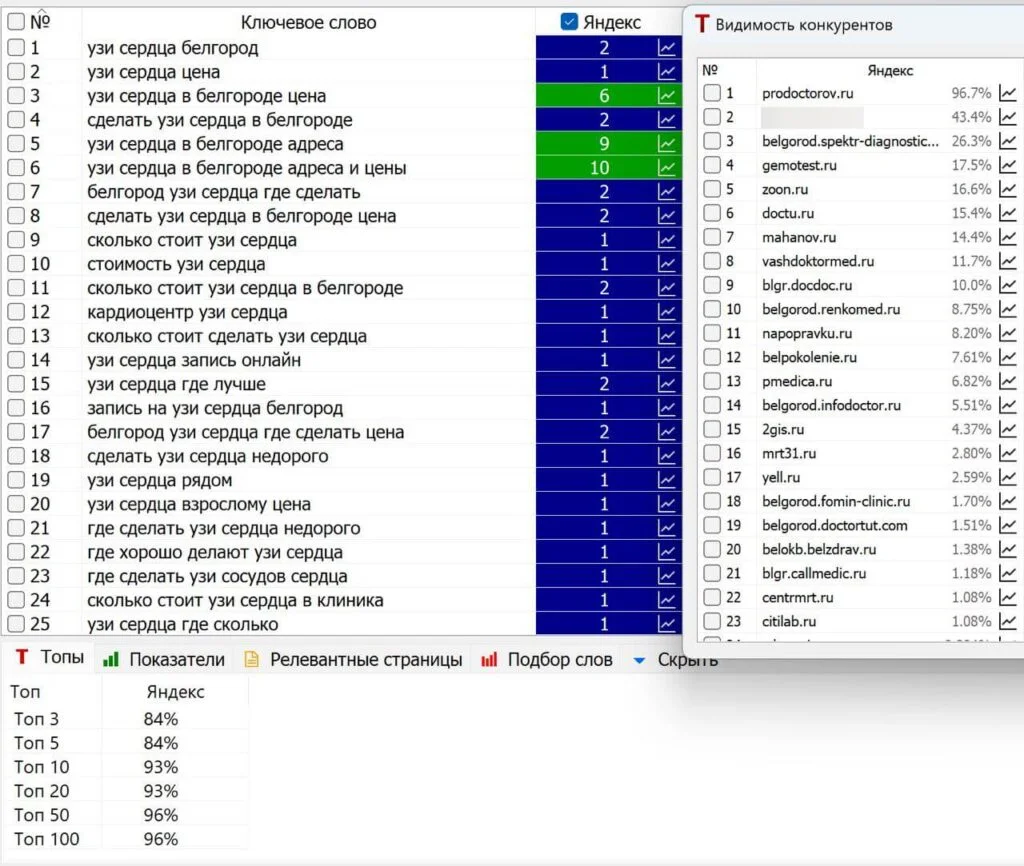Screen dimensions: 1024x866
Task: View the chart for napopravku.ru
Action: pos(1008,333)
